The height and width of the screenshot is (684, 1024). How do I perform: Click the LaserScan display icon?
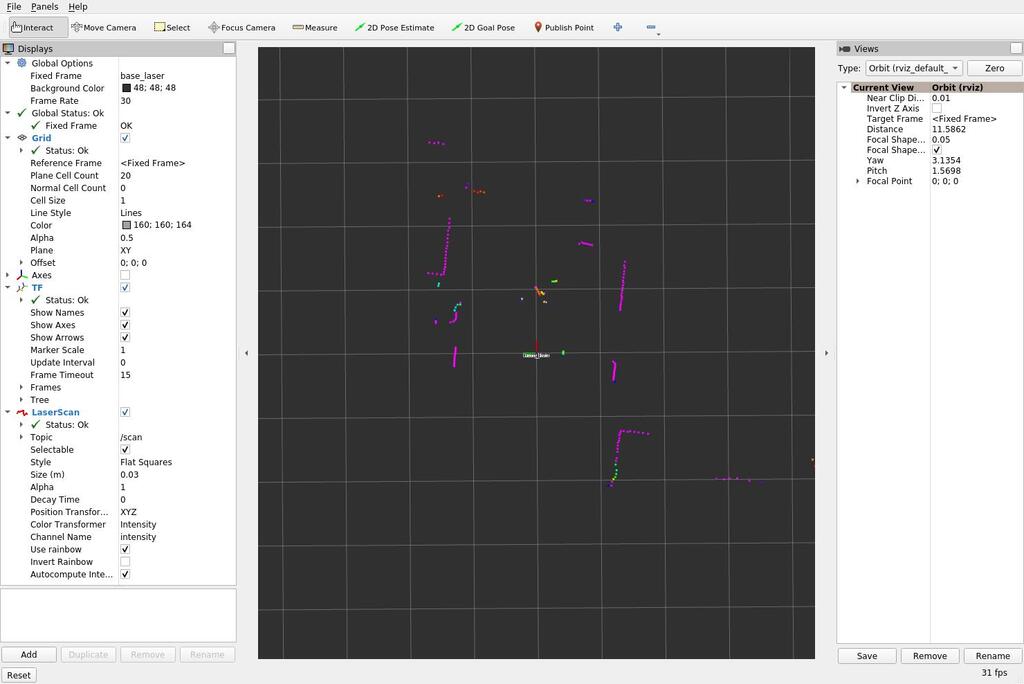click(x=22, y=412)
